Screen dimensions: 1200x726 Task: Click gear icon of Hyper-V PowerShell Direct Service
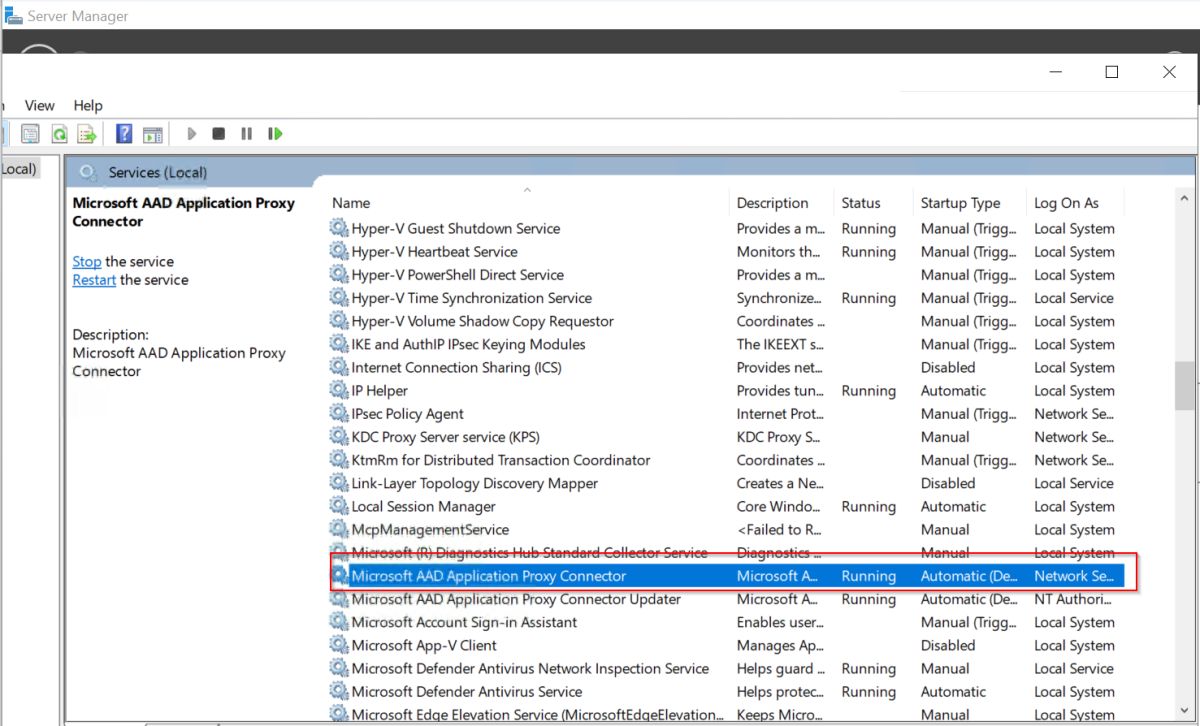(339, 274)
